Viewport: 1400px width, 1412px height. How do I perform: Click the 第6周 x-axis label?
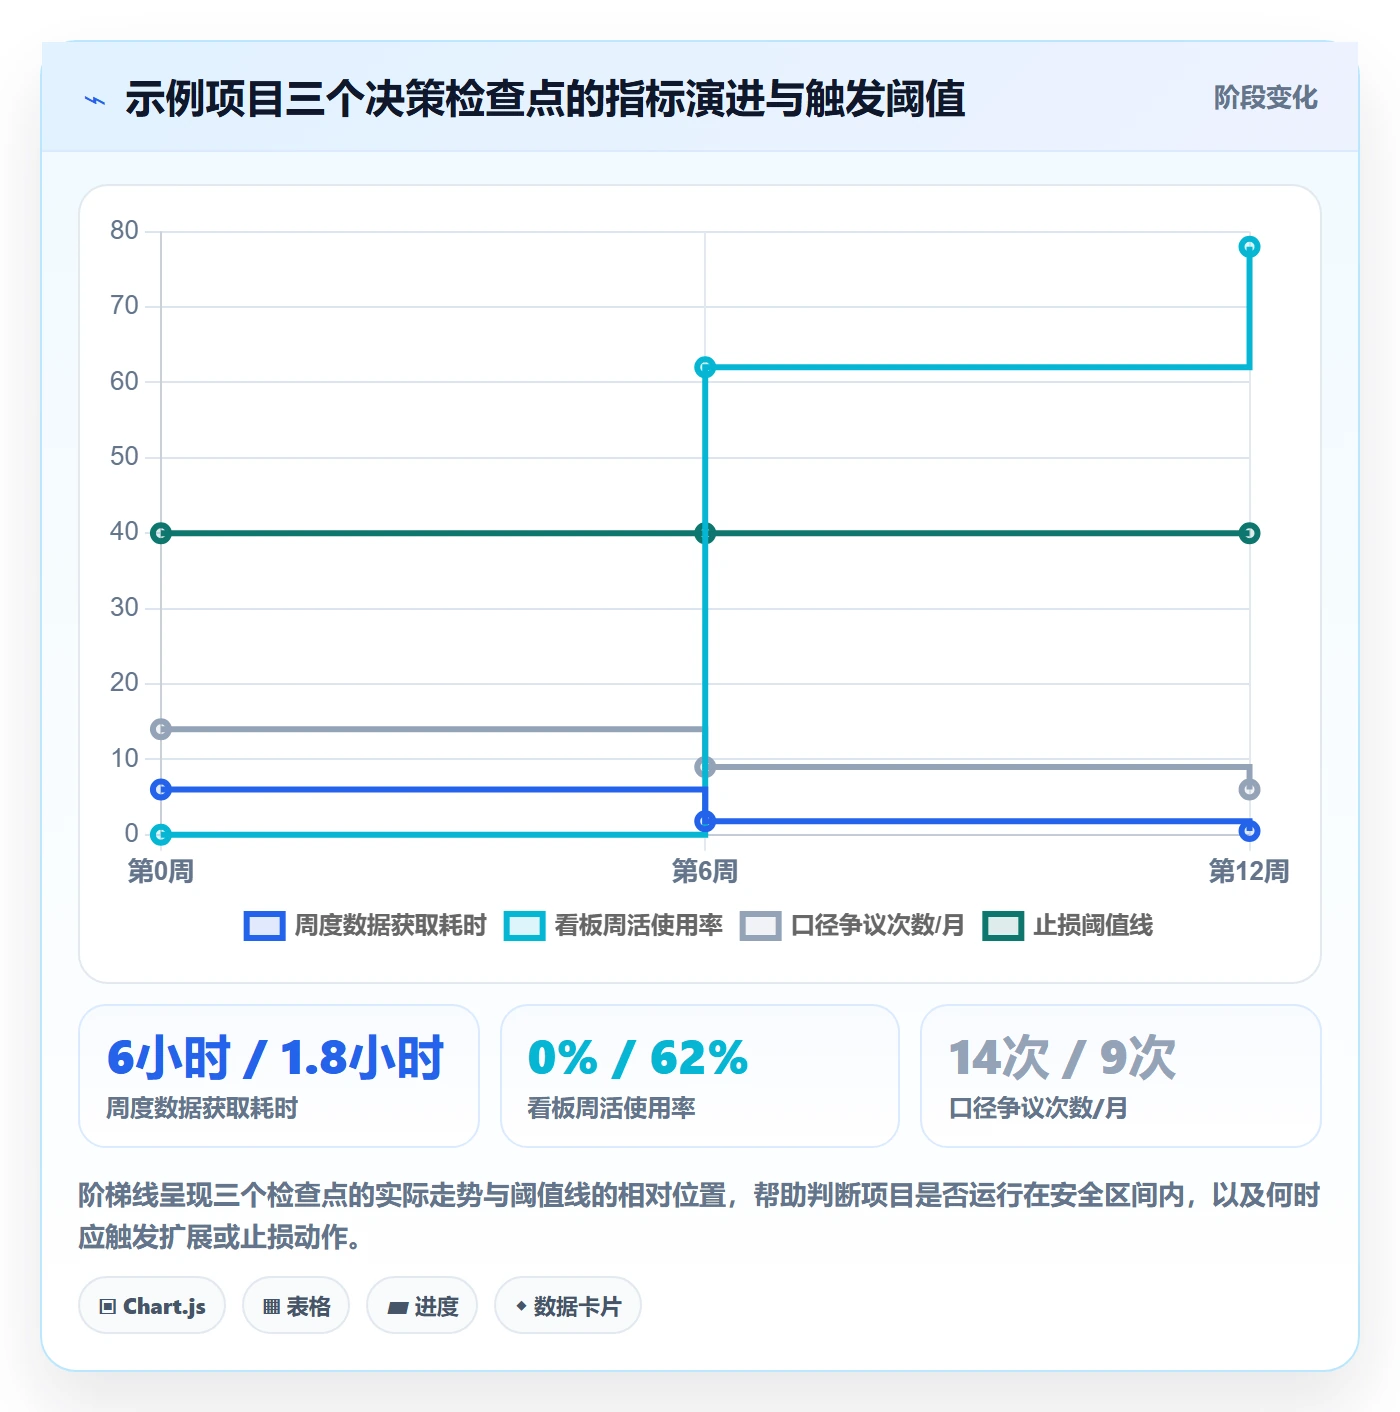[705, 871]
